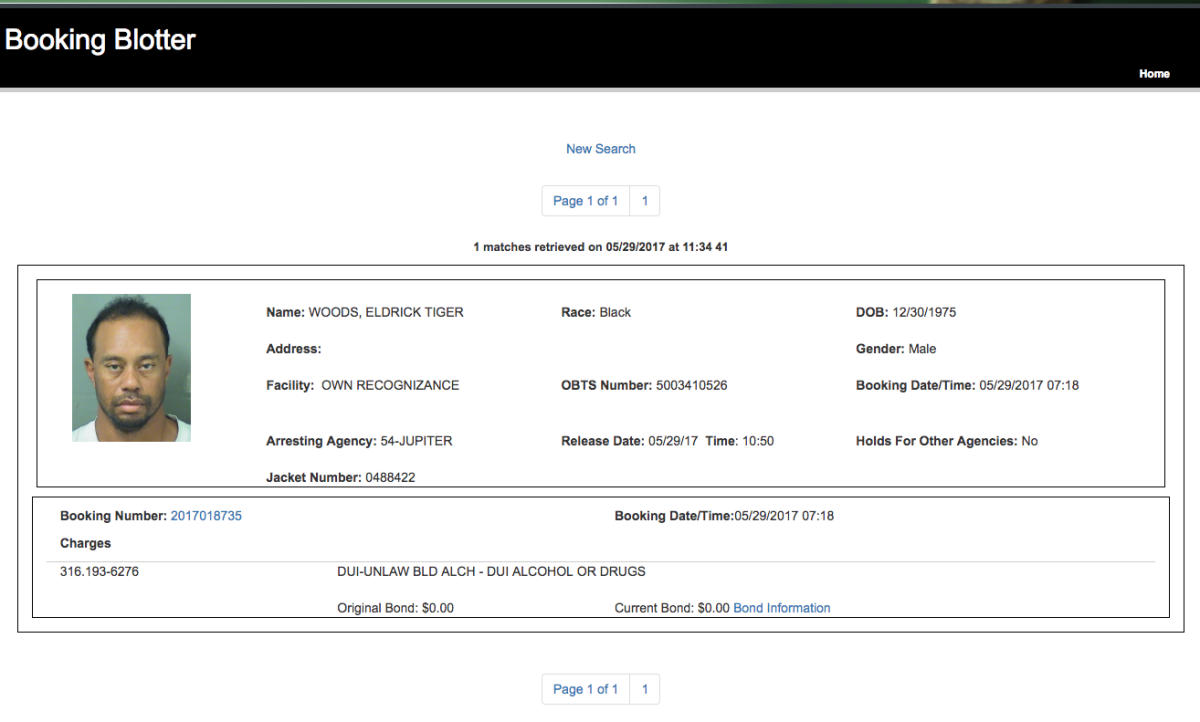Open the Home menu link
Screen dimensions: 1200x722
tap(1154, 74)
